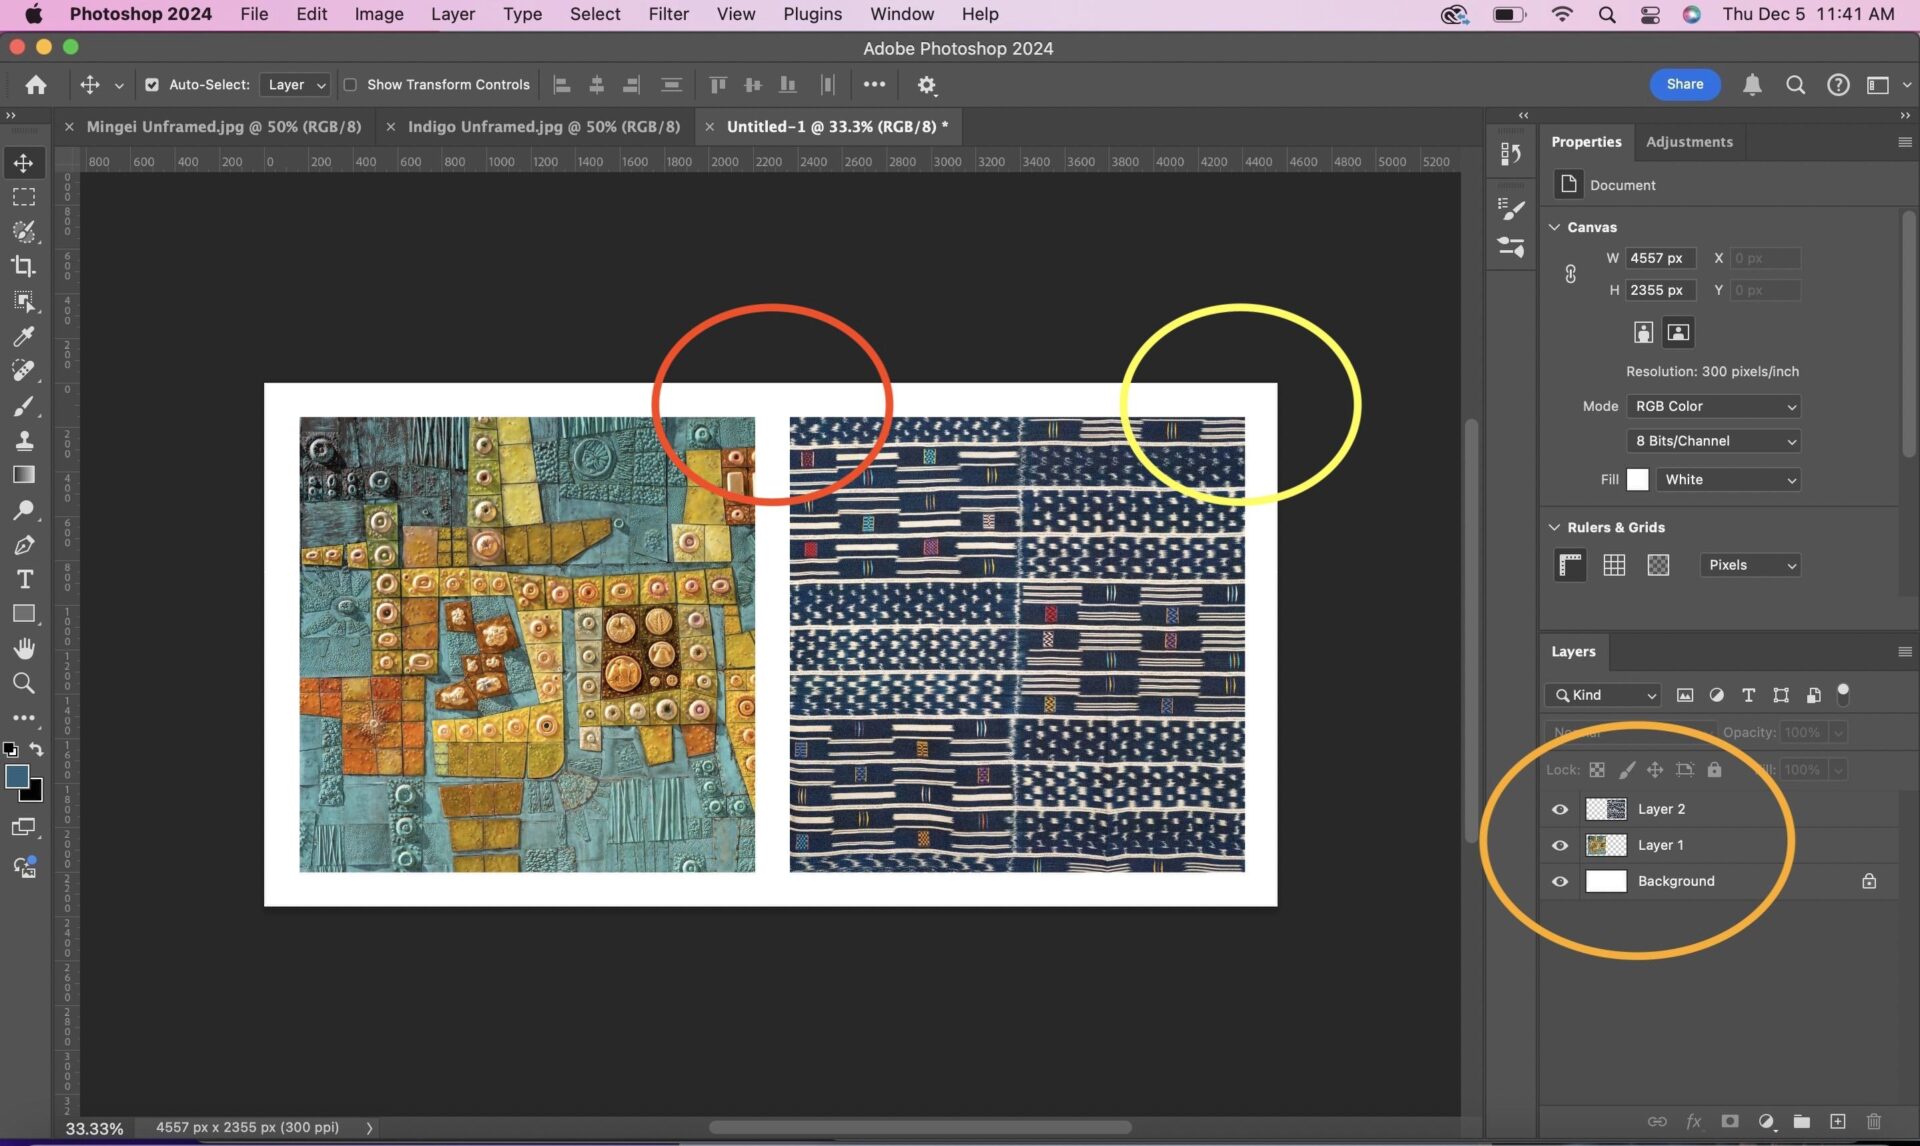Select the Type tool

point(23,579)
